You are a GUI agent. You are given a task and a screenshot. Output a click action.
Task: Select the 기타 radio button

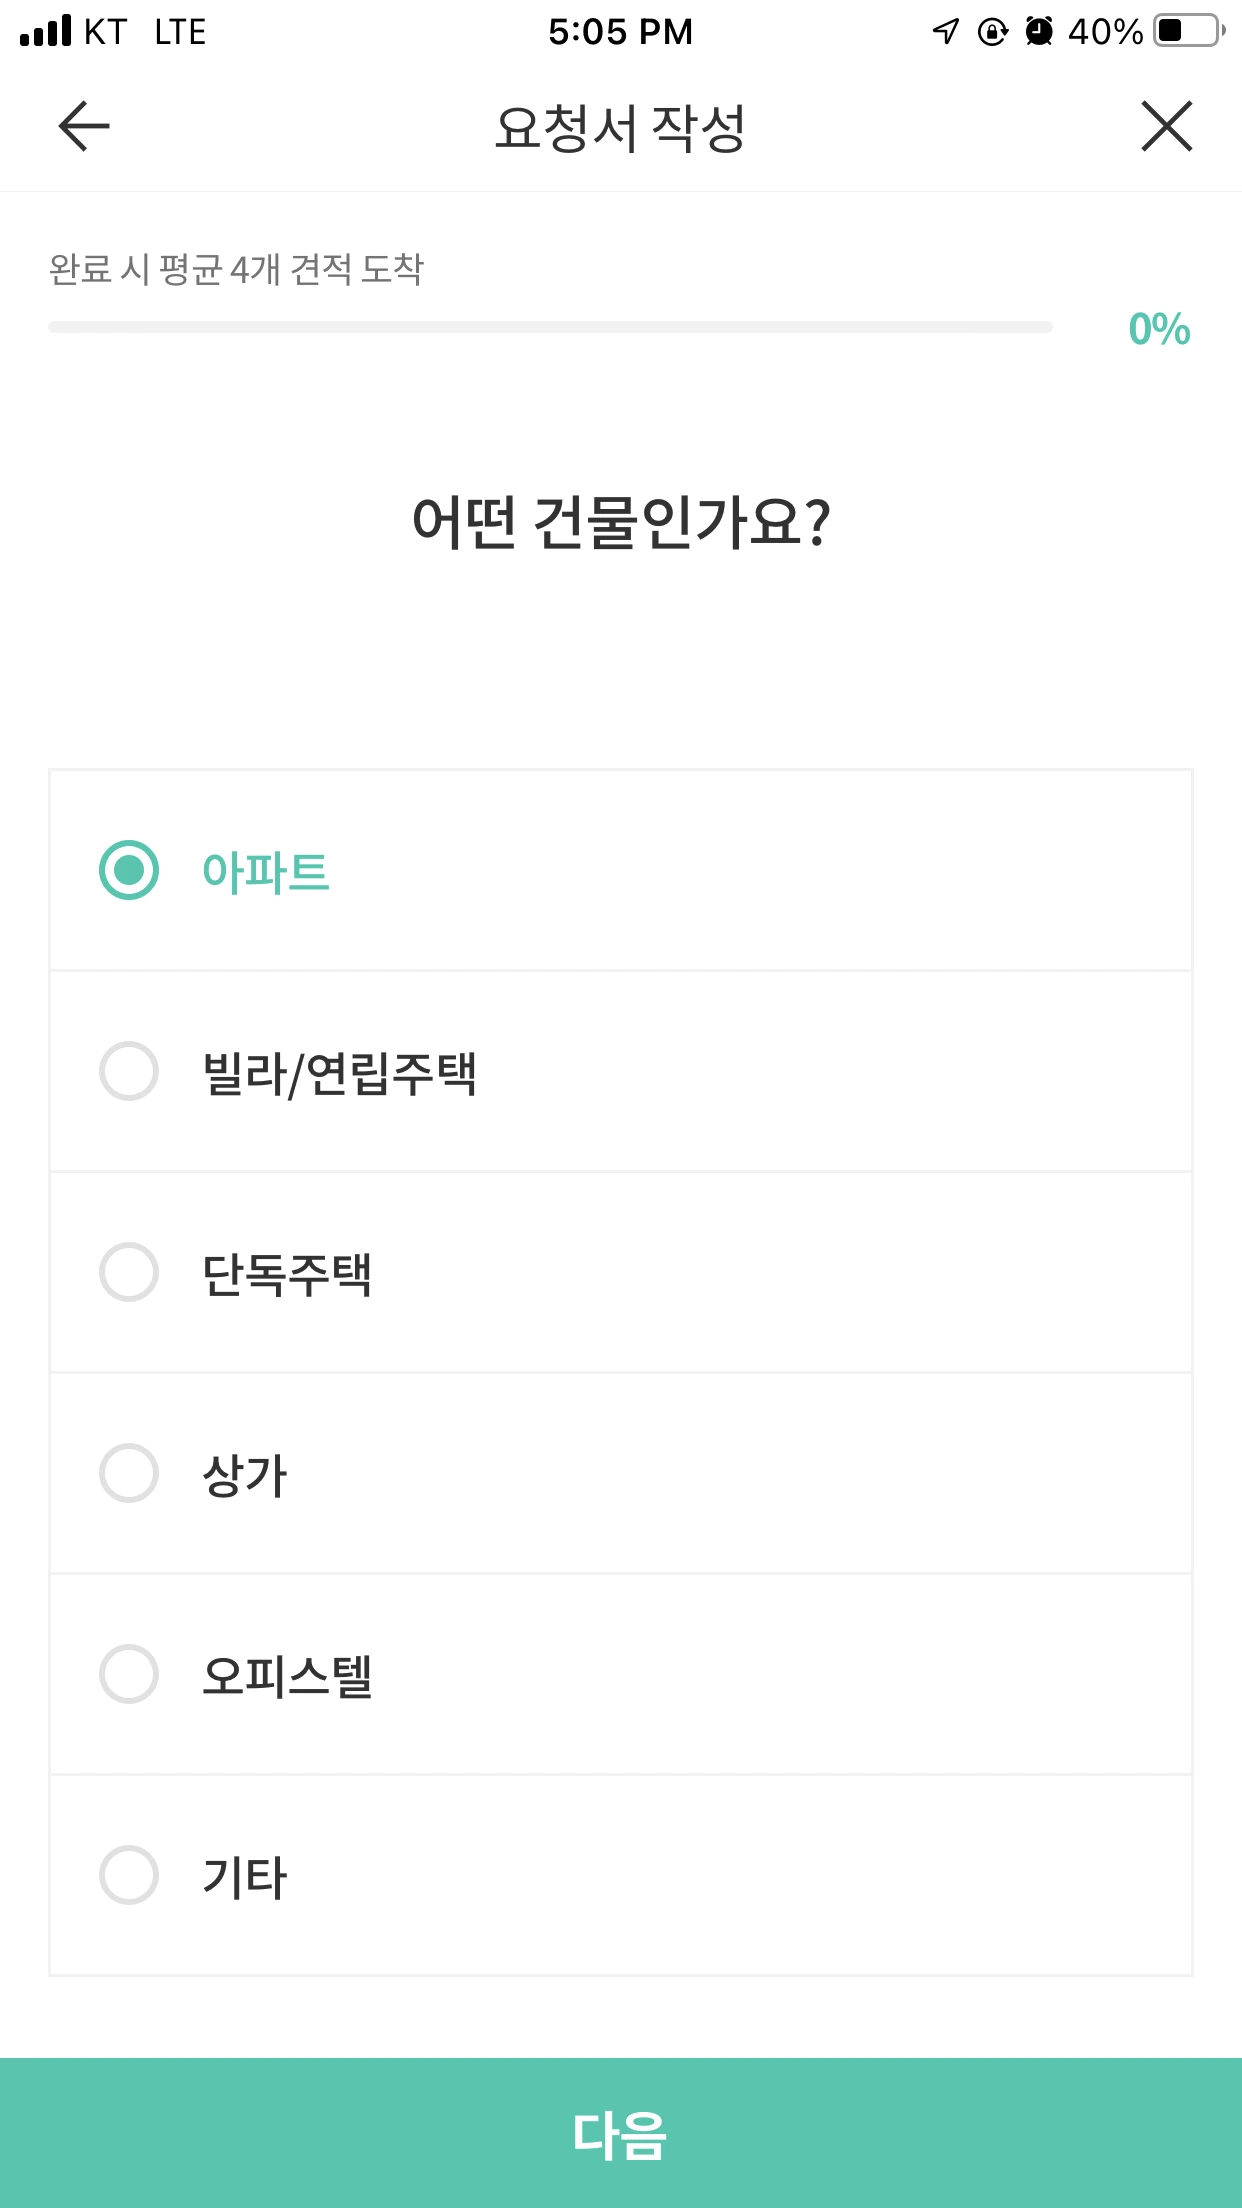click(x=129, y=1875)
